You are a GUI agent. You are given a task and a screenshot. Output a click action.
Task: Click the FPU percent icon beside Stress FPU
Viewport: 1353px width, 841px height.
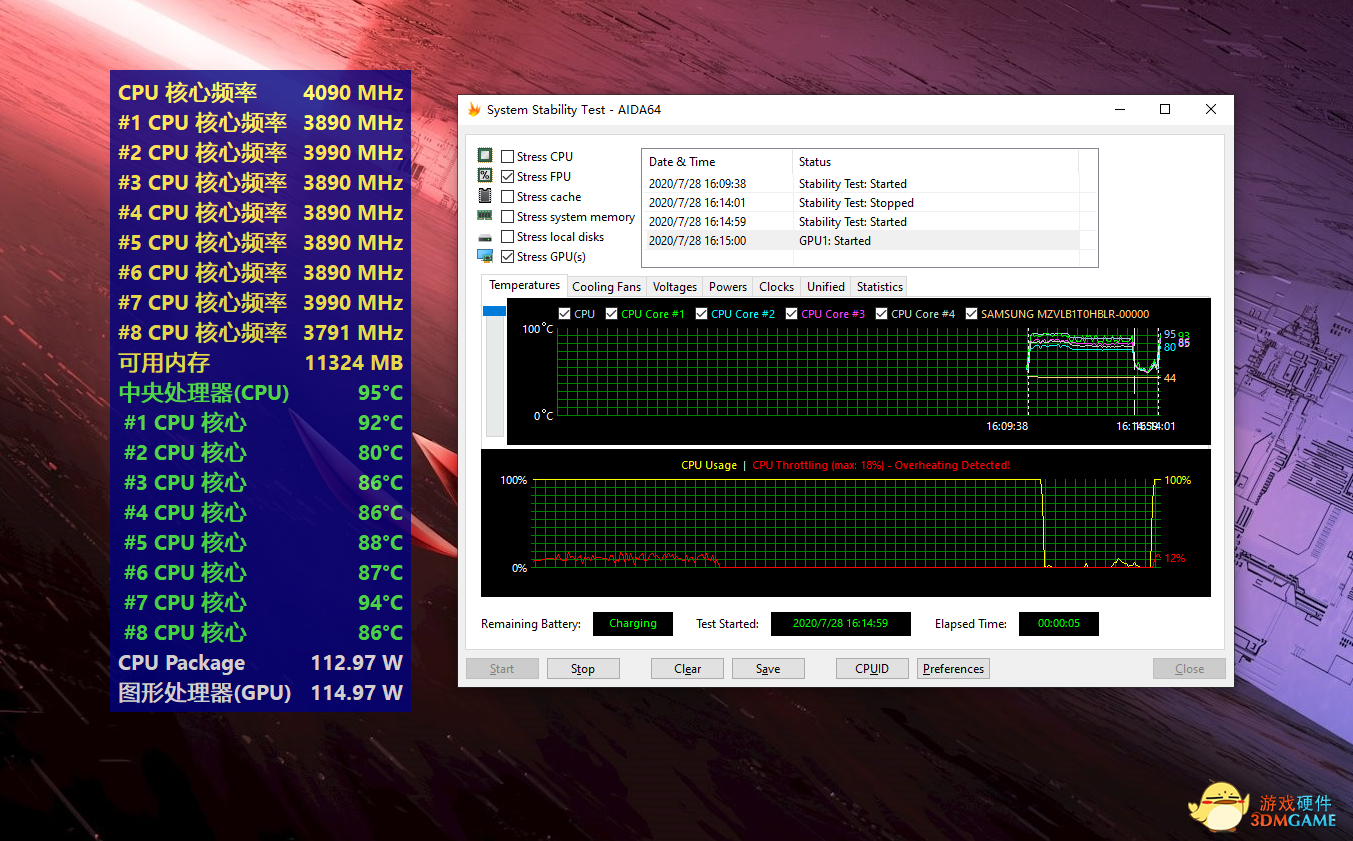[x=485, y=176]
